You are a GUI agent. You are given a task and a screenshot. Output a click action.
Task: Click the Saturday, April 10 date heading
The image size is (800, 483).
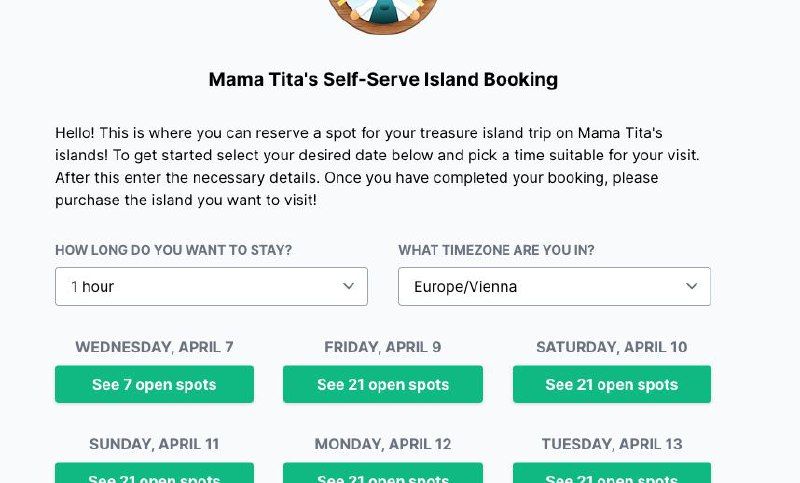612,347
